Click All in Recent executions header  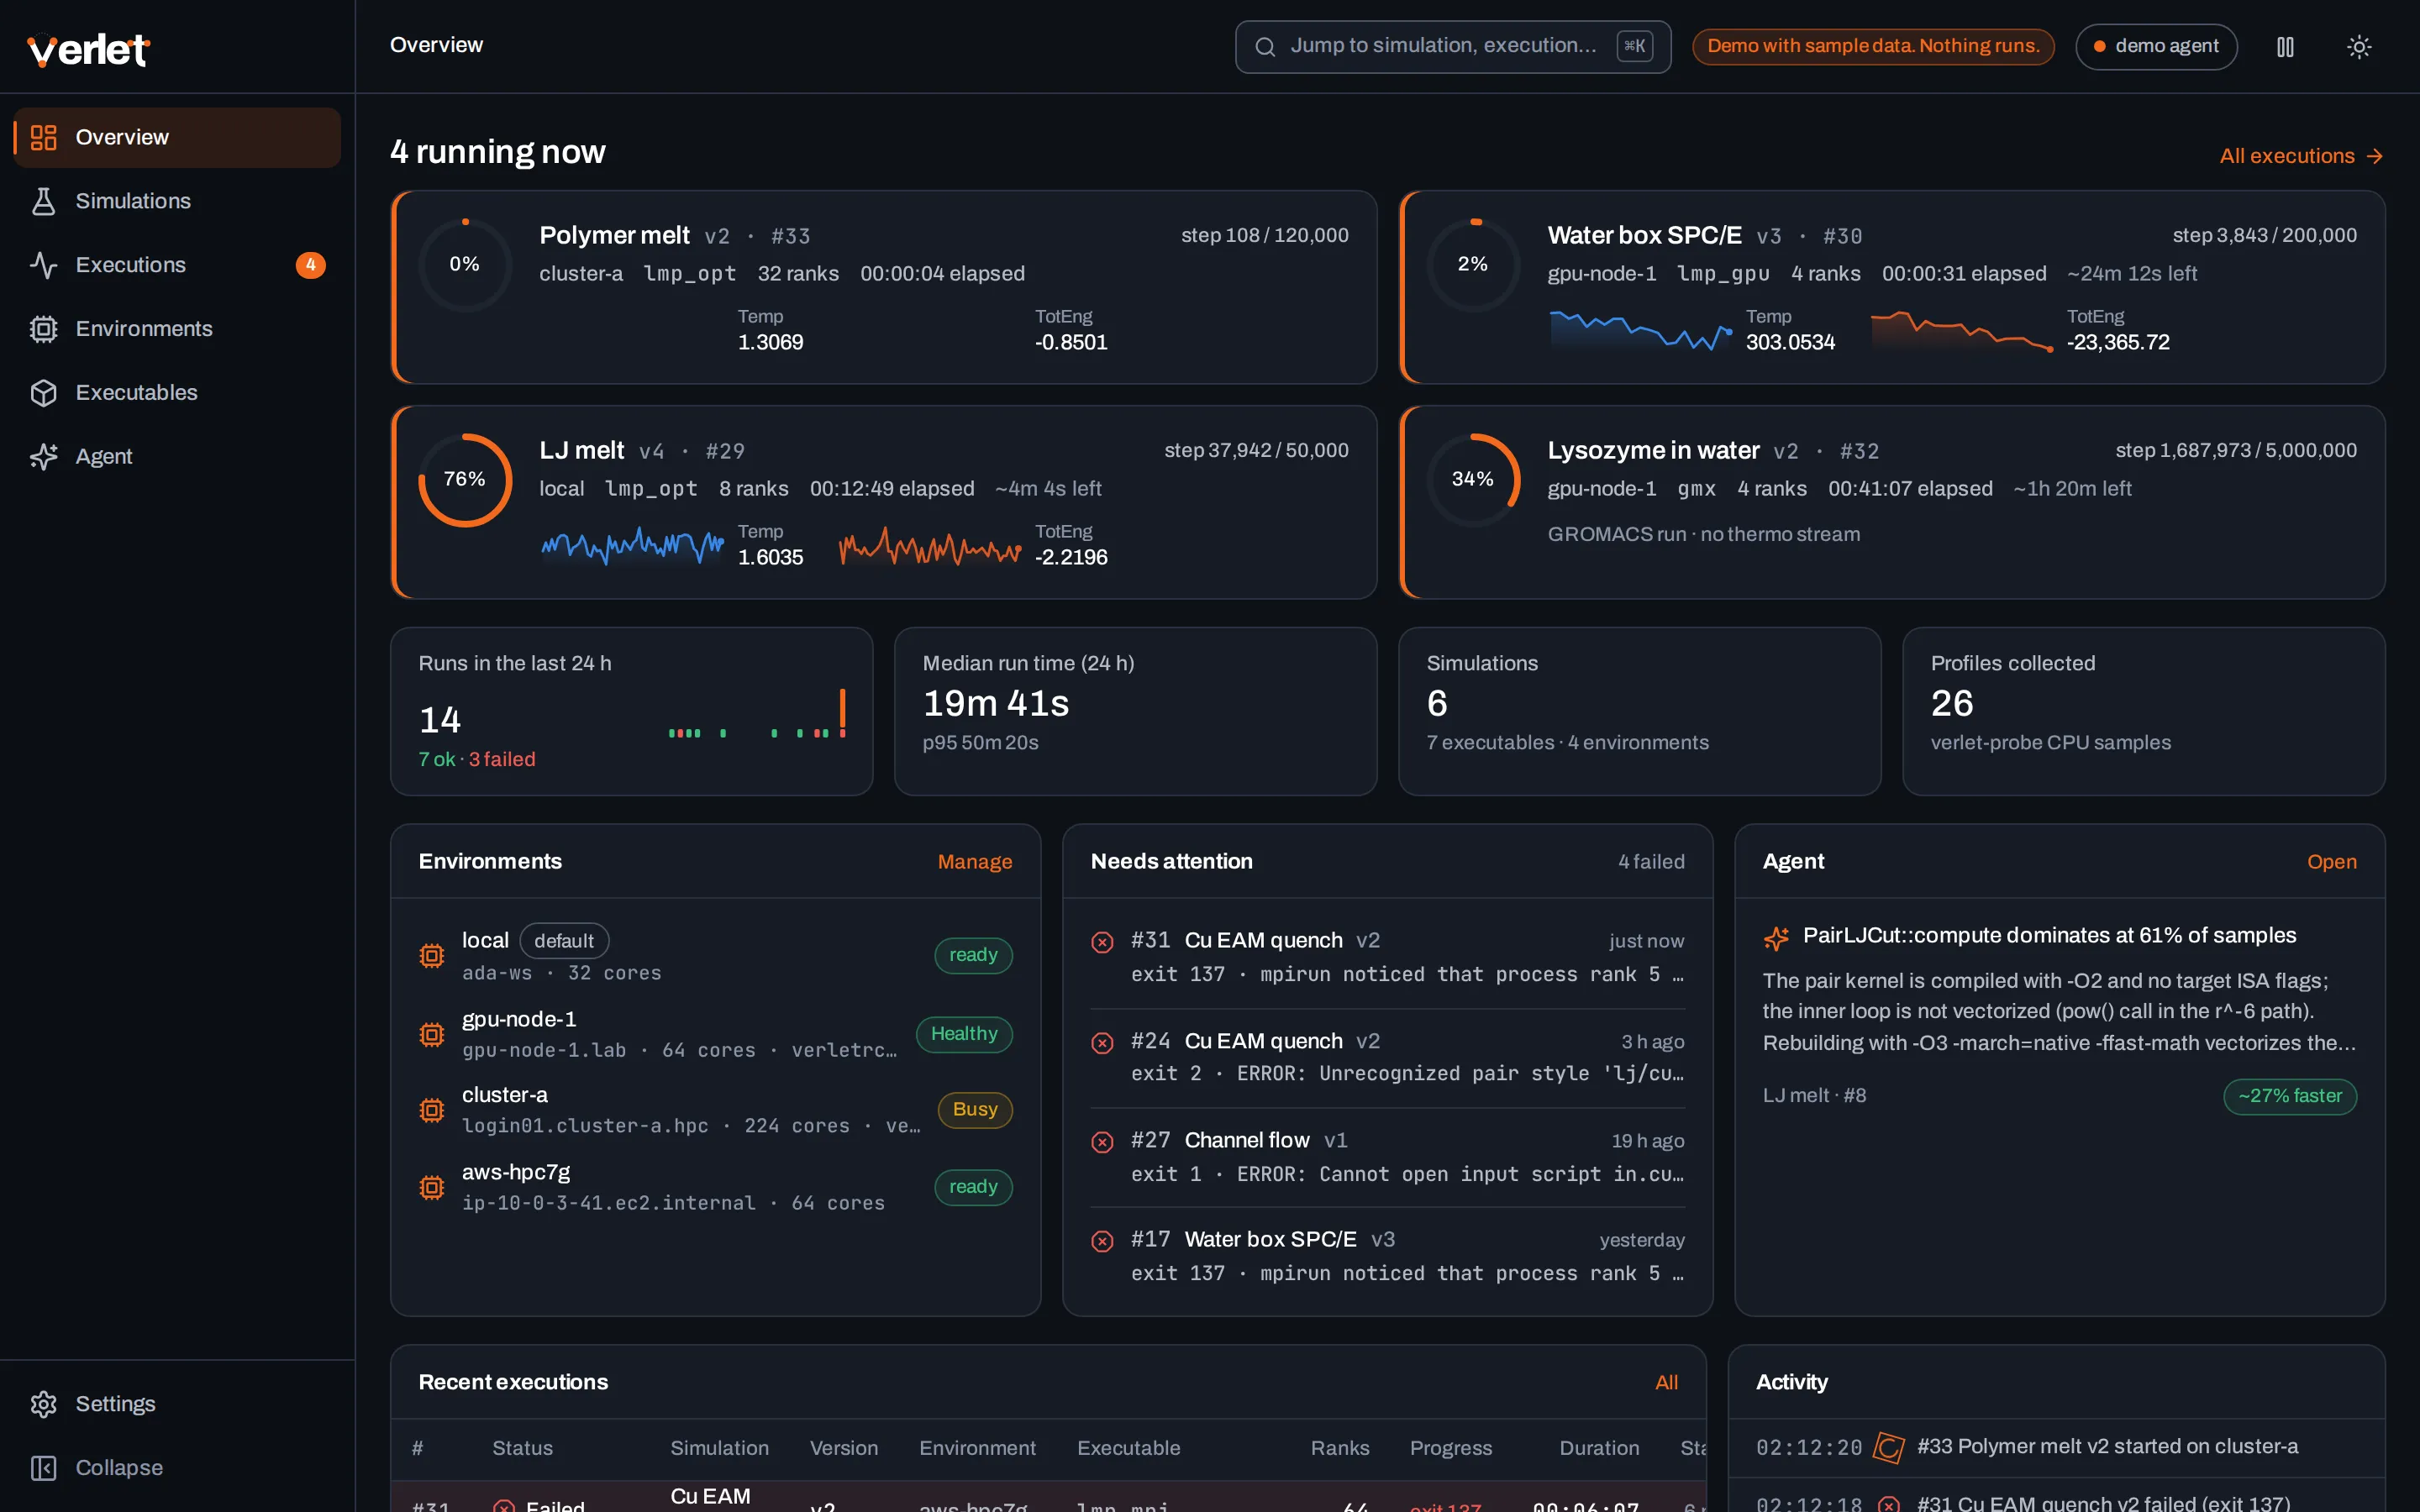pyautogui.click(x=1666, y=1382)
